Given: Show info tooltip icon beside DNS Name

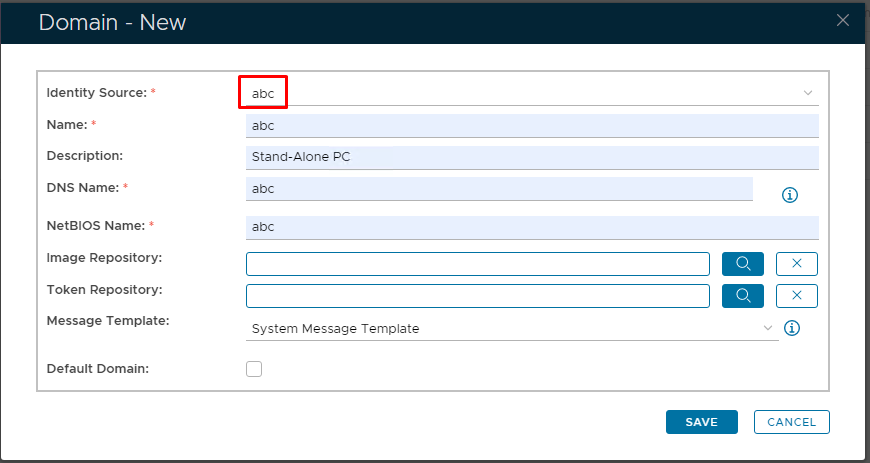Looking at the screenshot, I should pos(789,195).
